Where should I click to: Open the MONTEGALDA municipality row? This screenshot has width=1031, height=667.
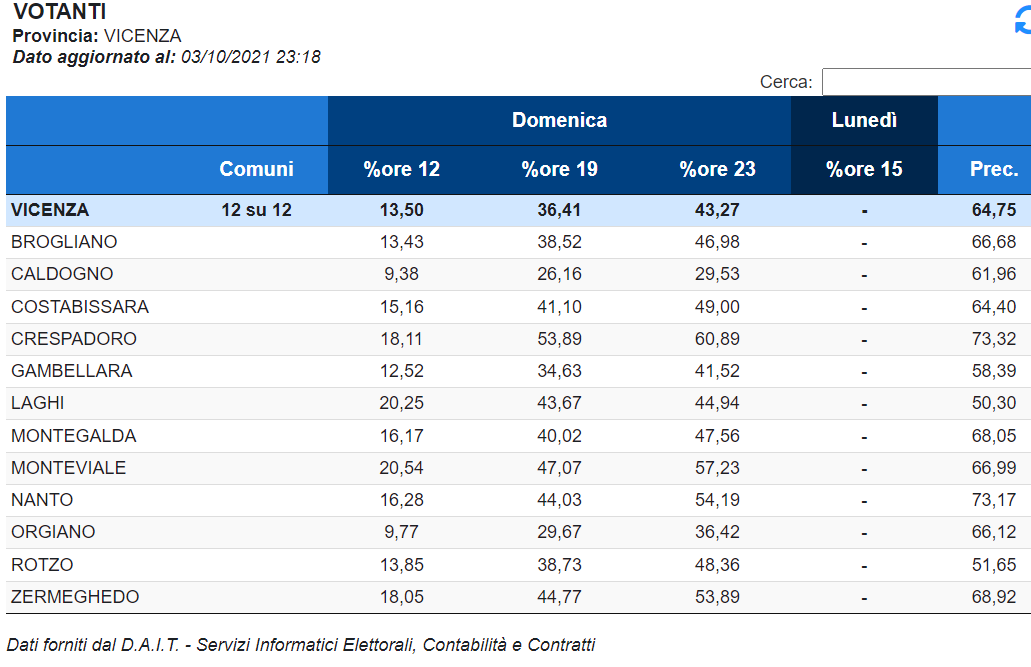[518, 436]
